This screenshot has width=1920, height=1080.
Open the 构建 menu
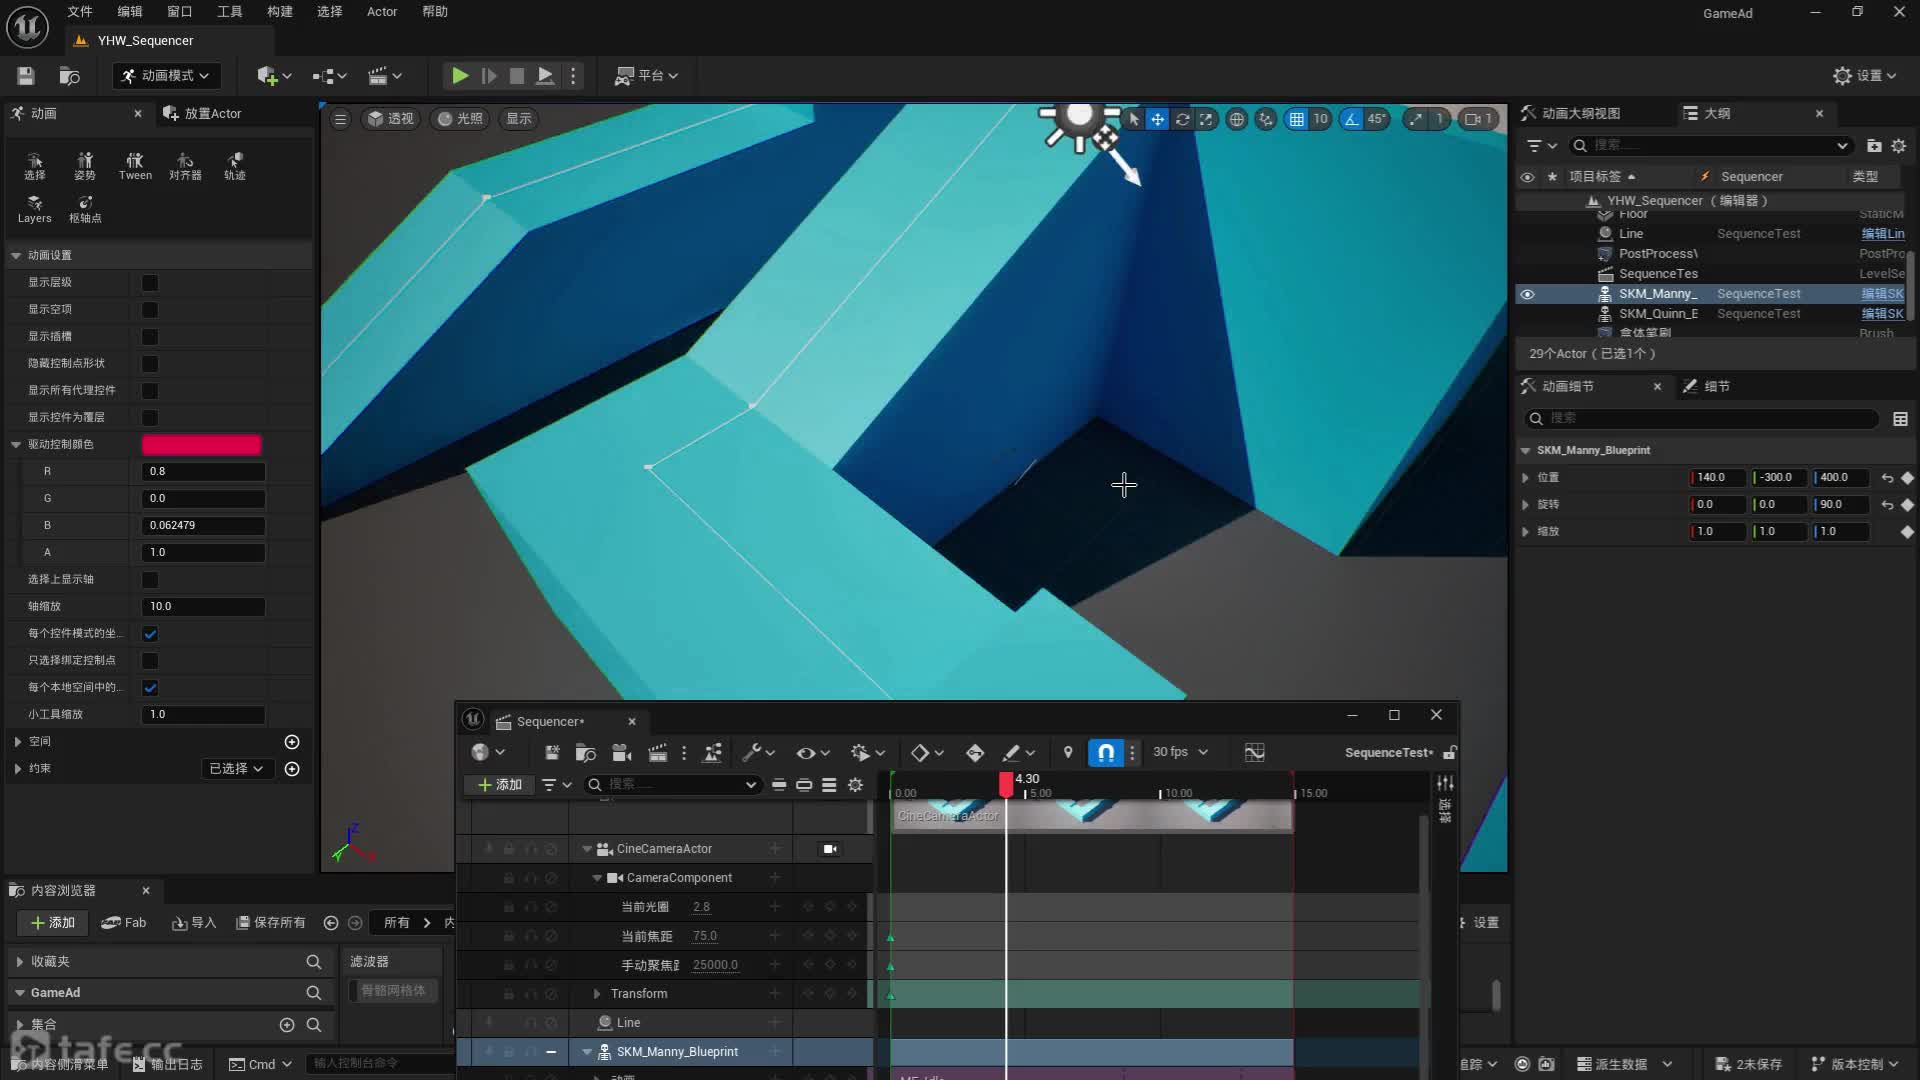280,12
